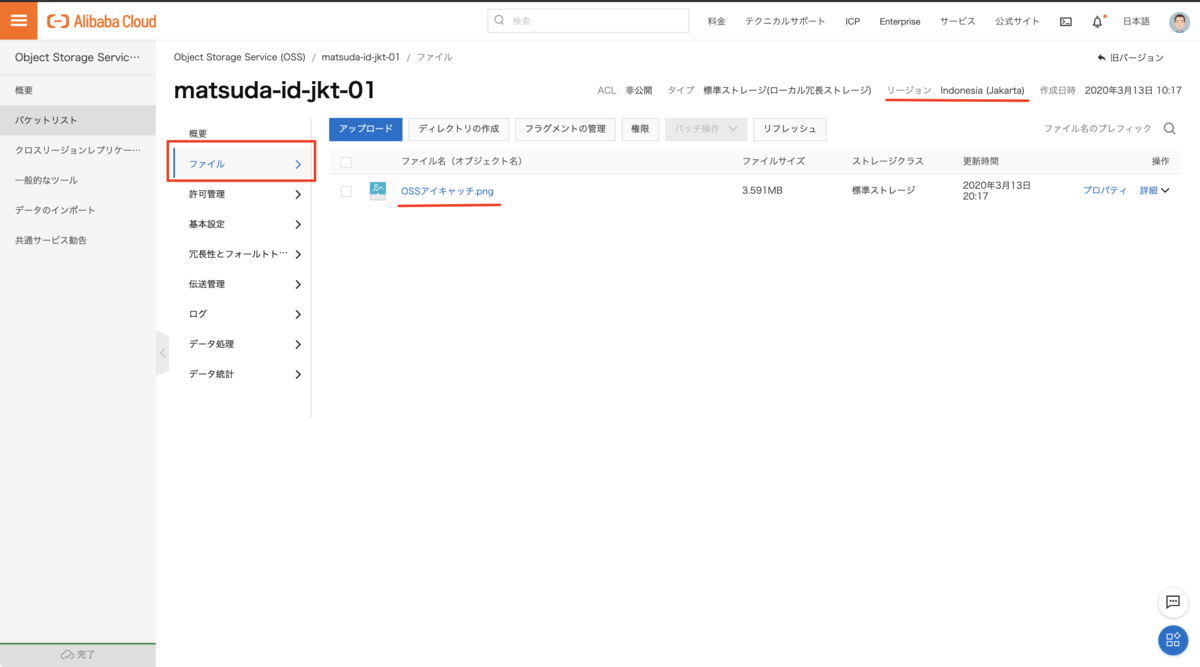Click the Alibaba Cloud logo
Screen dimensions: 1200x667
(x=102, y=21)
